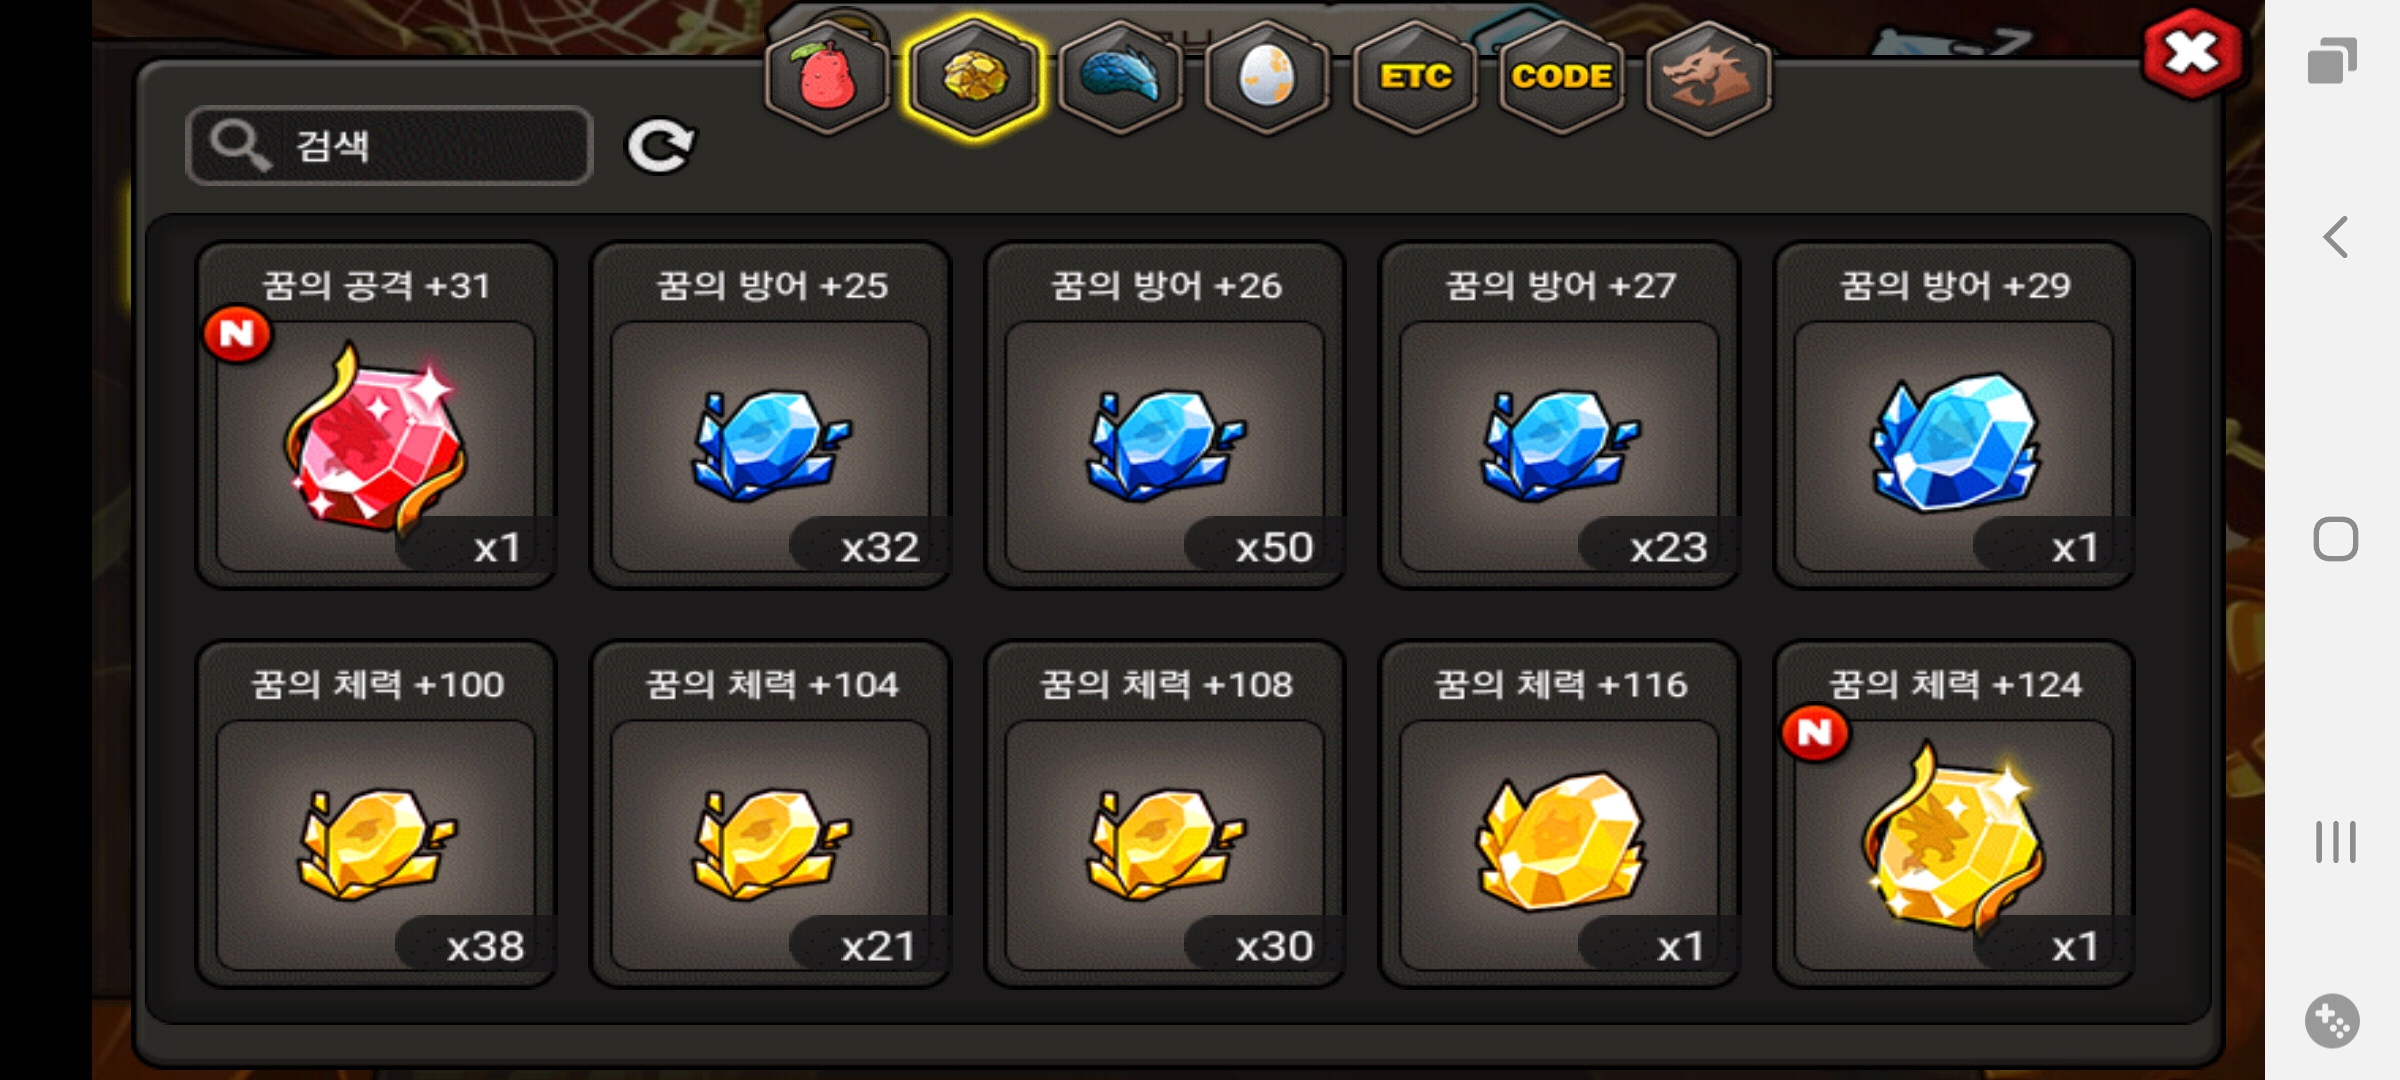Choose the 꿈의 체력 +116 yellow gem

pos(1559,814)
